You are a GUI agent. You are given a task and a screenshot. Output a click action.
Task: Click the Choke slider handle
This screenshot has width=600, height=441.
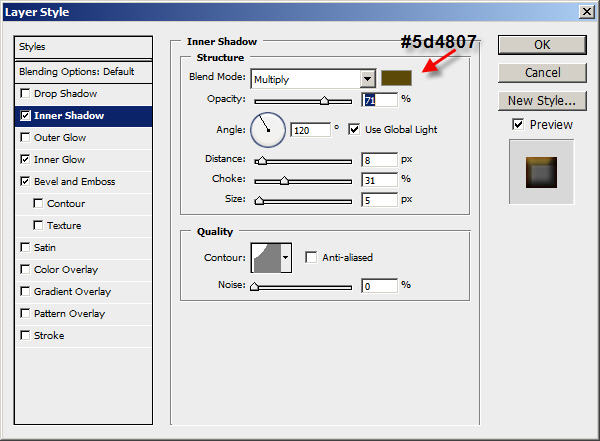click(x=284, y=181)
